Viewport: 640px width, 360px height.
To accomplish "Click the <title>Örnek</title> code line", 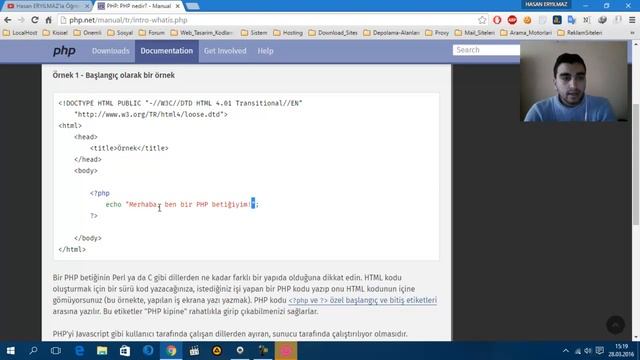I will point(129,148).
